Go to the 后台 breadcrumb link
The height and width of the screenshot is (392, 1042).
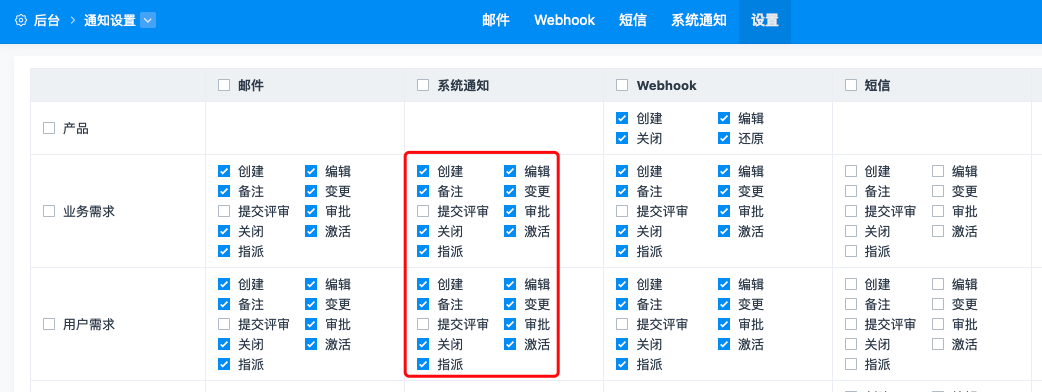[x=47, y=21]
